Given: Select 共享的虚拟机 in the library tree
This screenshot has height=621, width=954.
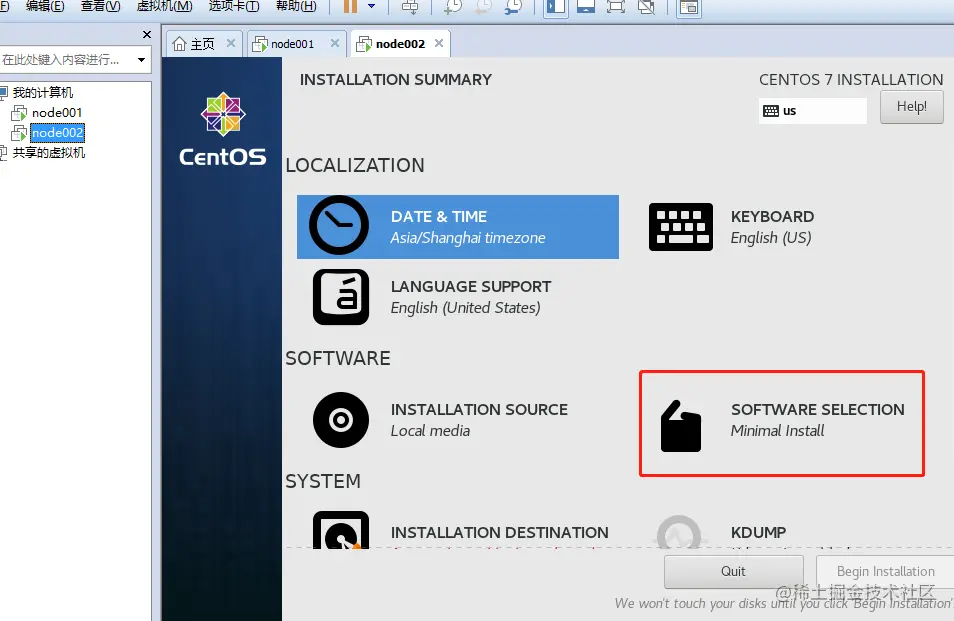Looking at the screenshot, I should point(49,153).
